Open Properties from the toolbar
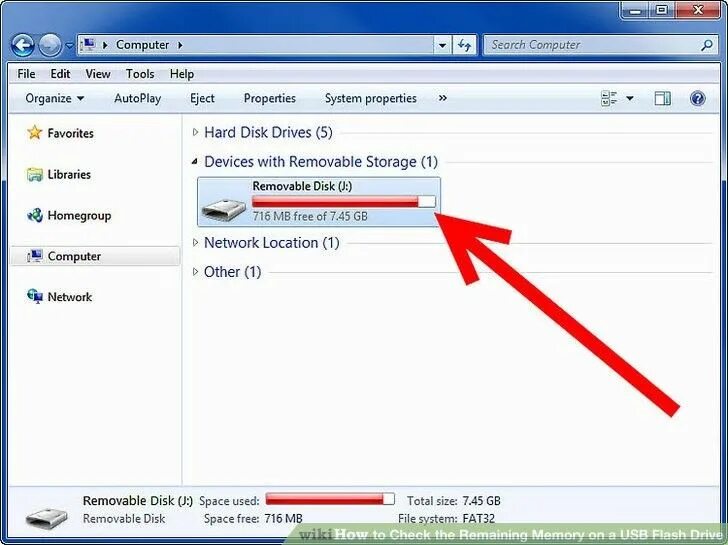The width and height of the screenshot is (728, 545). [x=269, y=98]
